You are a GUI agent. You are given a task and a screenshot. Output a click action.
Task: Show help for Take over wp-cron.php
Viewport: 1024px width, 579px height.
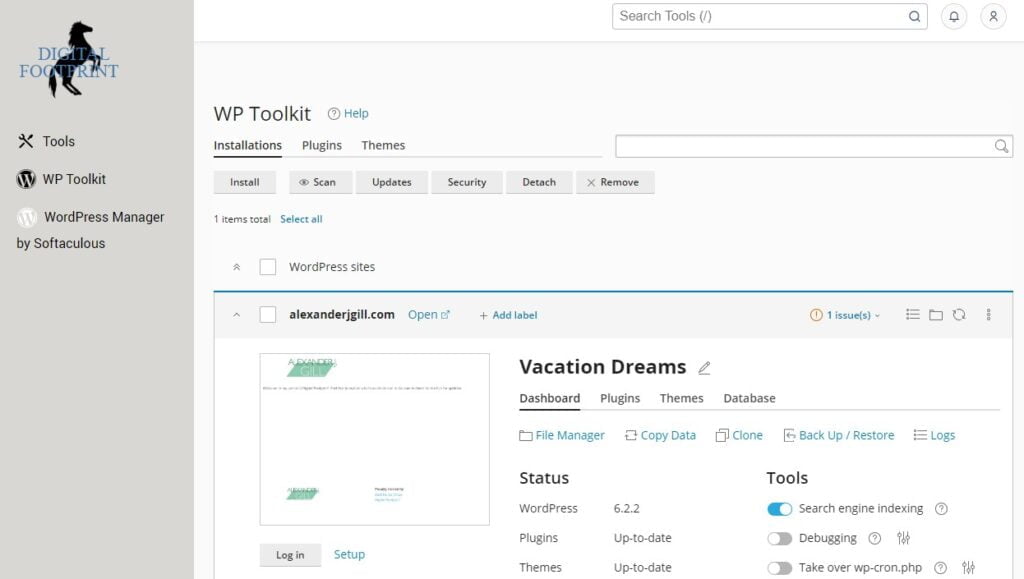940,568
